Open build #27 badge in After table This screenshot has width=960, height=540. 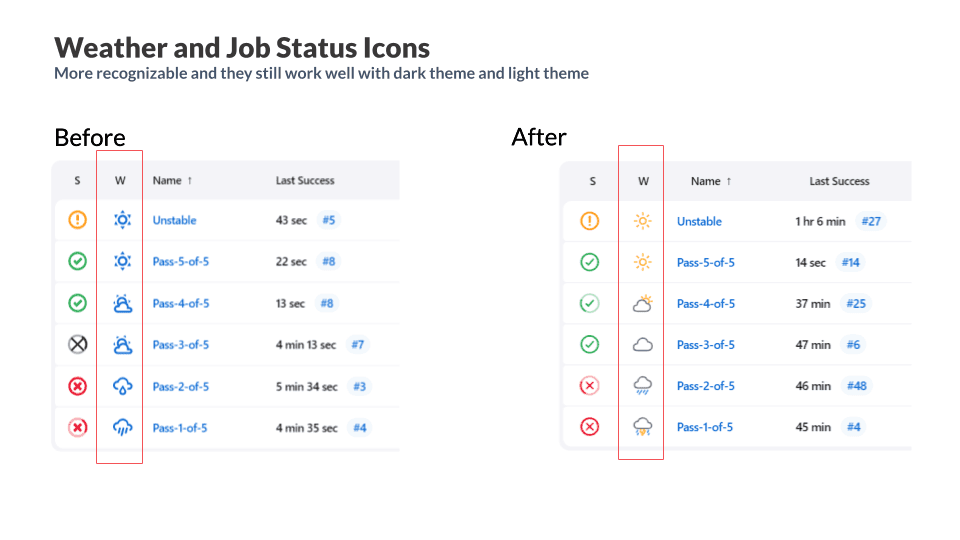pos(871,221)
